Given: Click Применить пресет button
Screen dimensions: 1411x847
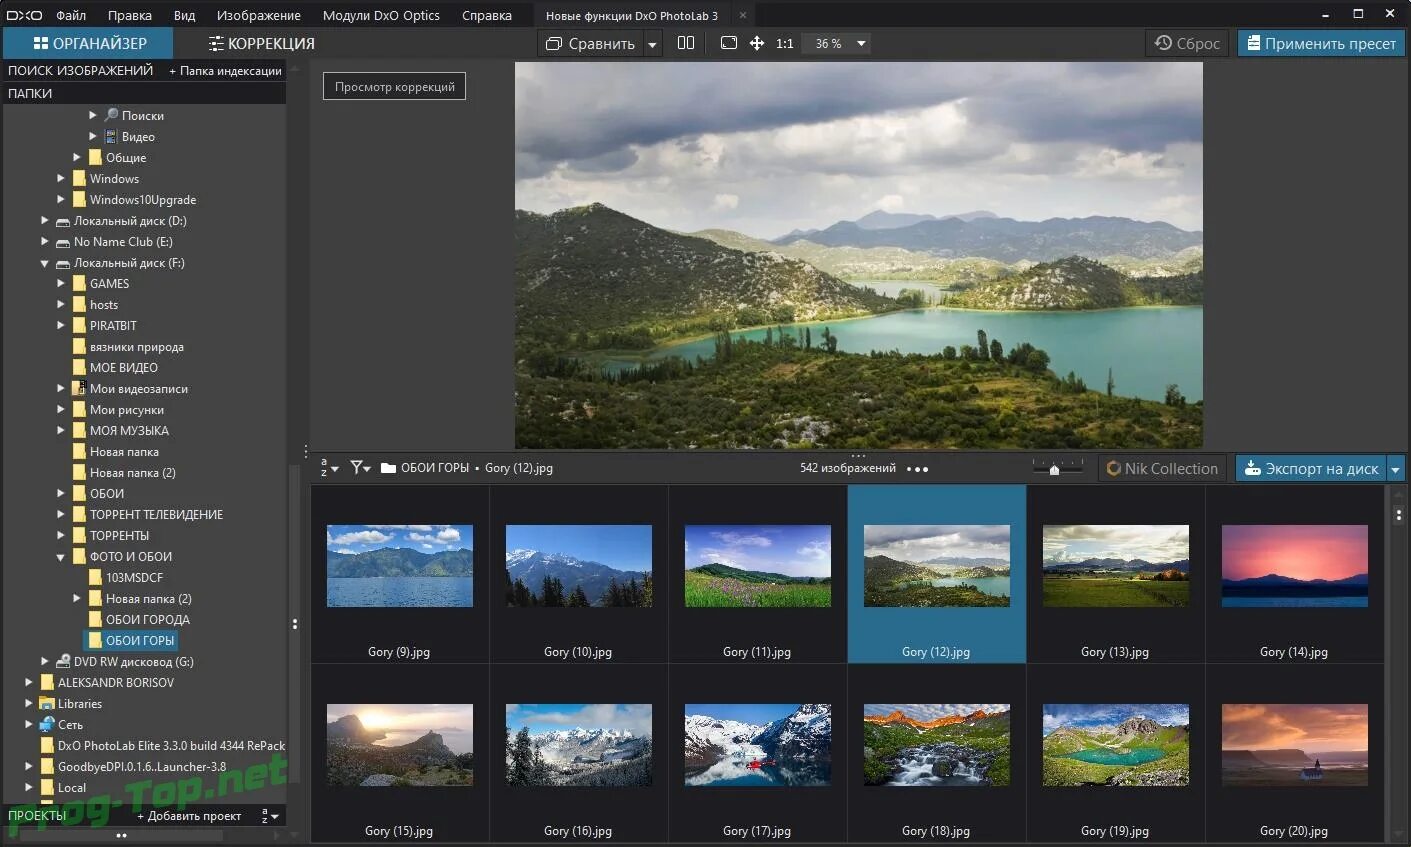Looking at the screenshot, I should [1320, 43].
